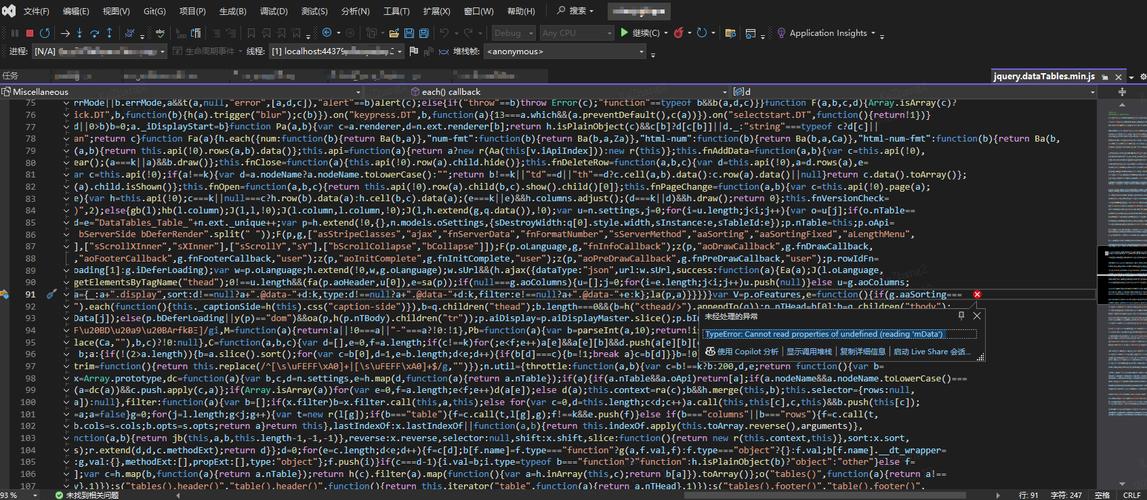1147x500 pixels.
Task: Expand the Application Insights dropdown arrow
Action: tap(873, 33)
